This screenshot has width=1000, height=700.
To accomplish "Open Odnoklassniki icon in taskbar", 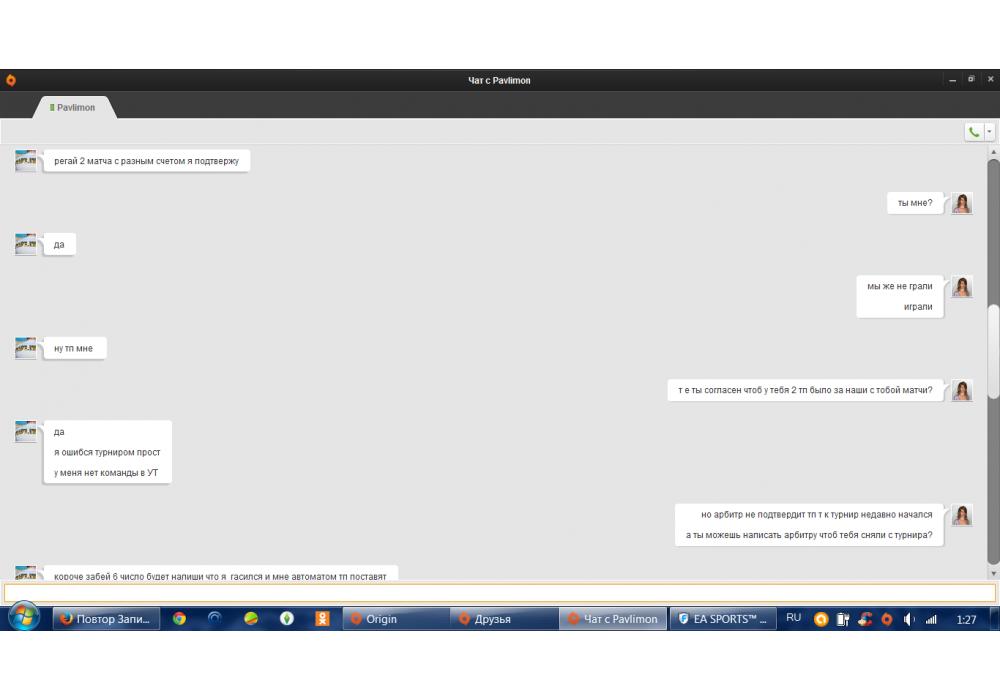I will point(323,618).
